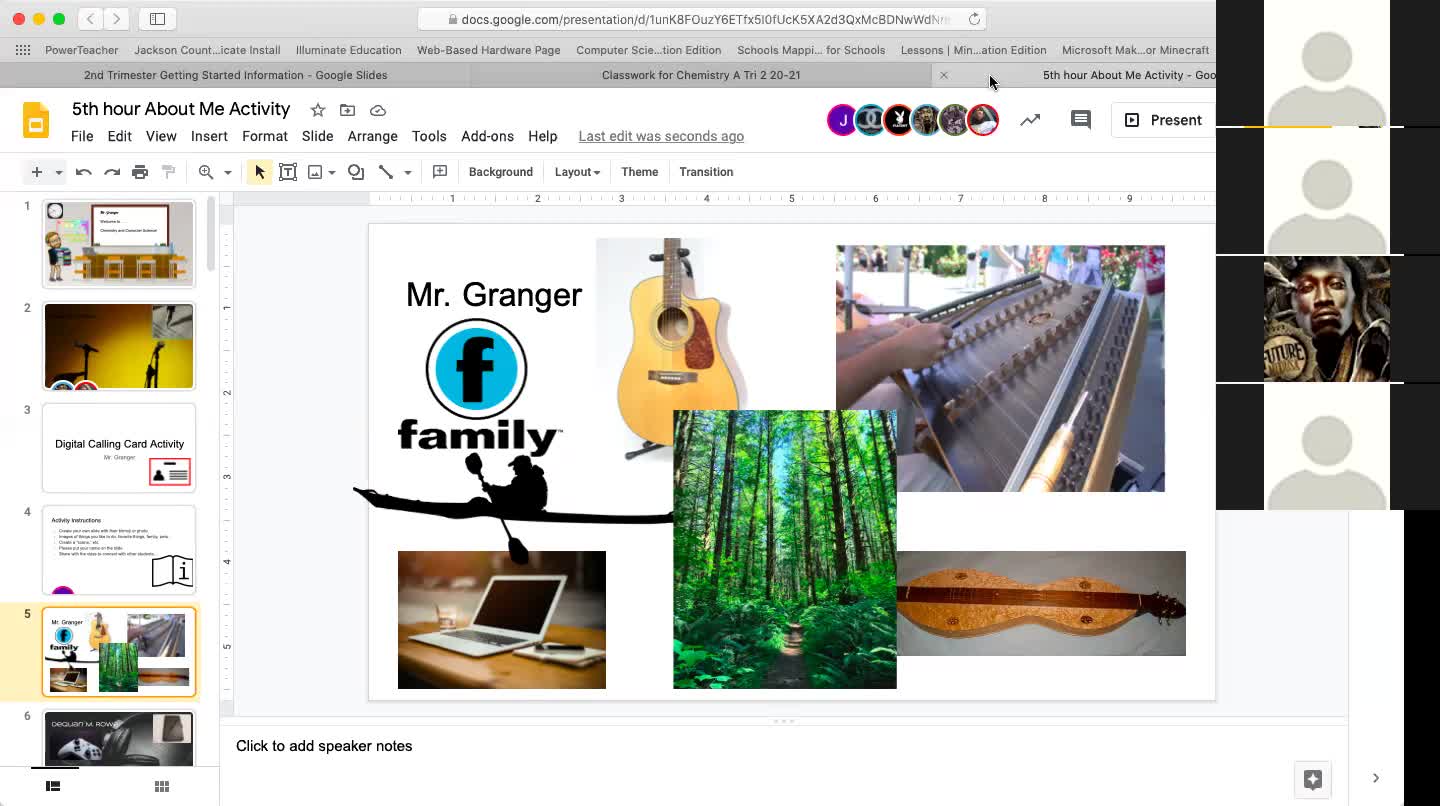Switch to 2nd Trimester Getting Started tab
The height and width of the screenshot is (806, 1440).
pos(235,75)
